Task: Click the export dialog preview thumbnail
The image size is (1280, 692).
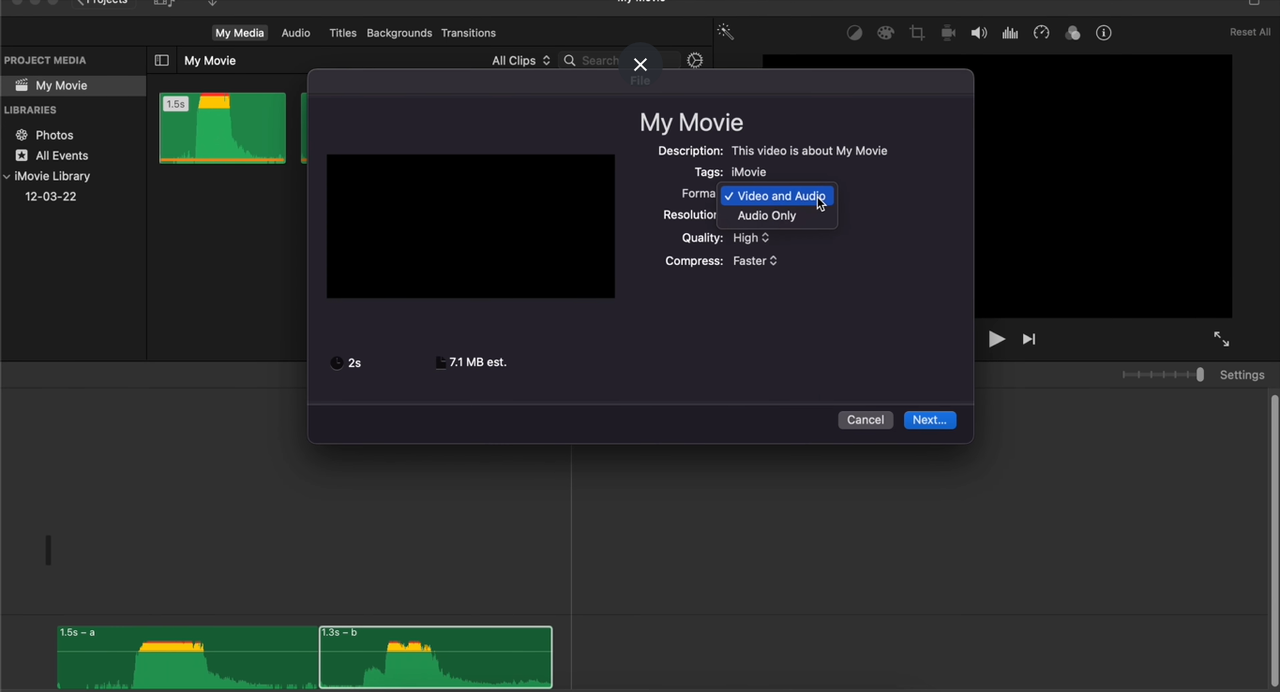Action: (470, 226)
